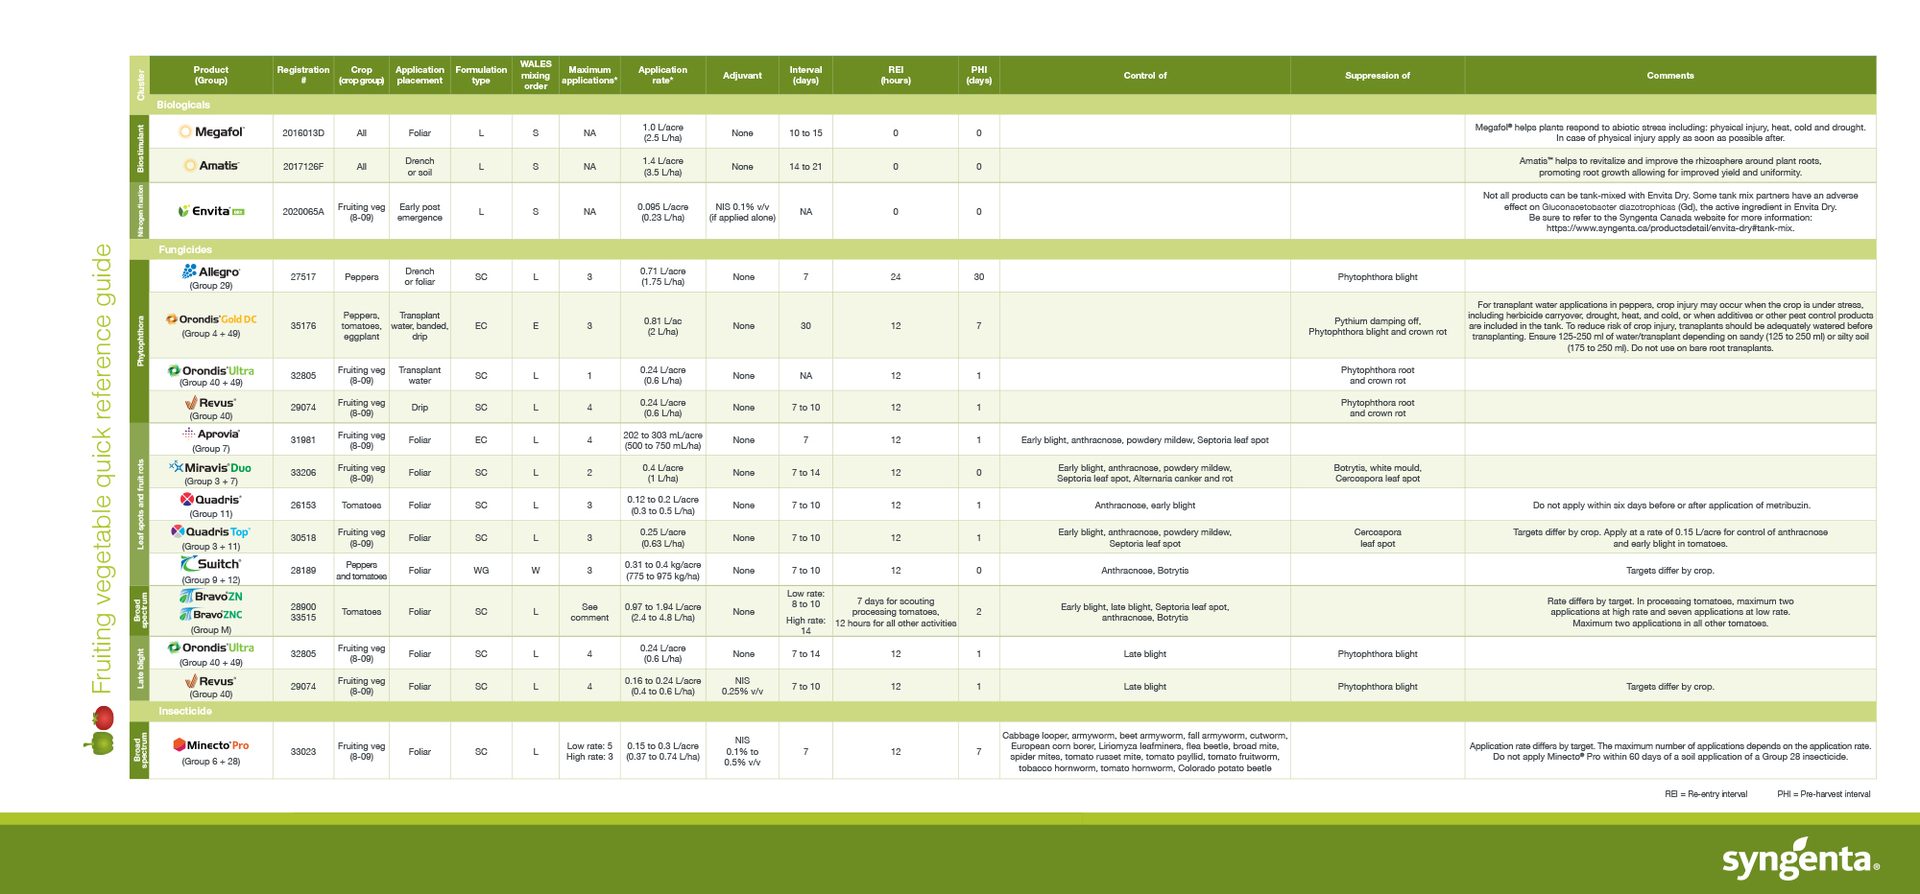Click the Adjuvant column header
The width and height of the screenshot is (1920, 894).
742,75
